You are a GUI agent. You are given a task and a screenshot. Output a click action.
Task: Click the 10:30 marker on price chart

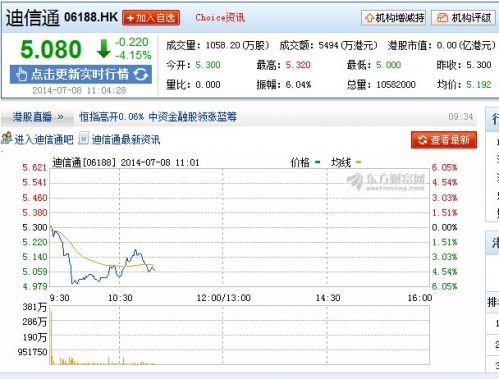point(120,298)
